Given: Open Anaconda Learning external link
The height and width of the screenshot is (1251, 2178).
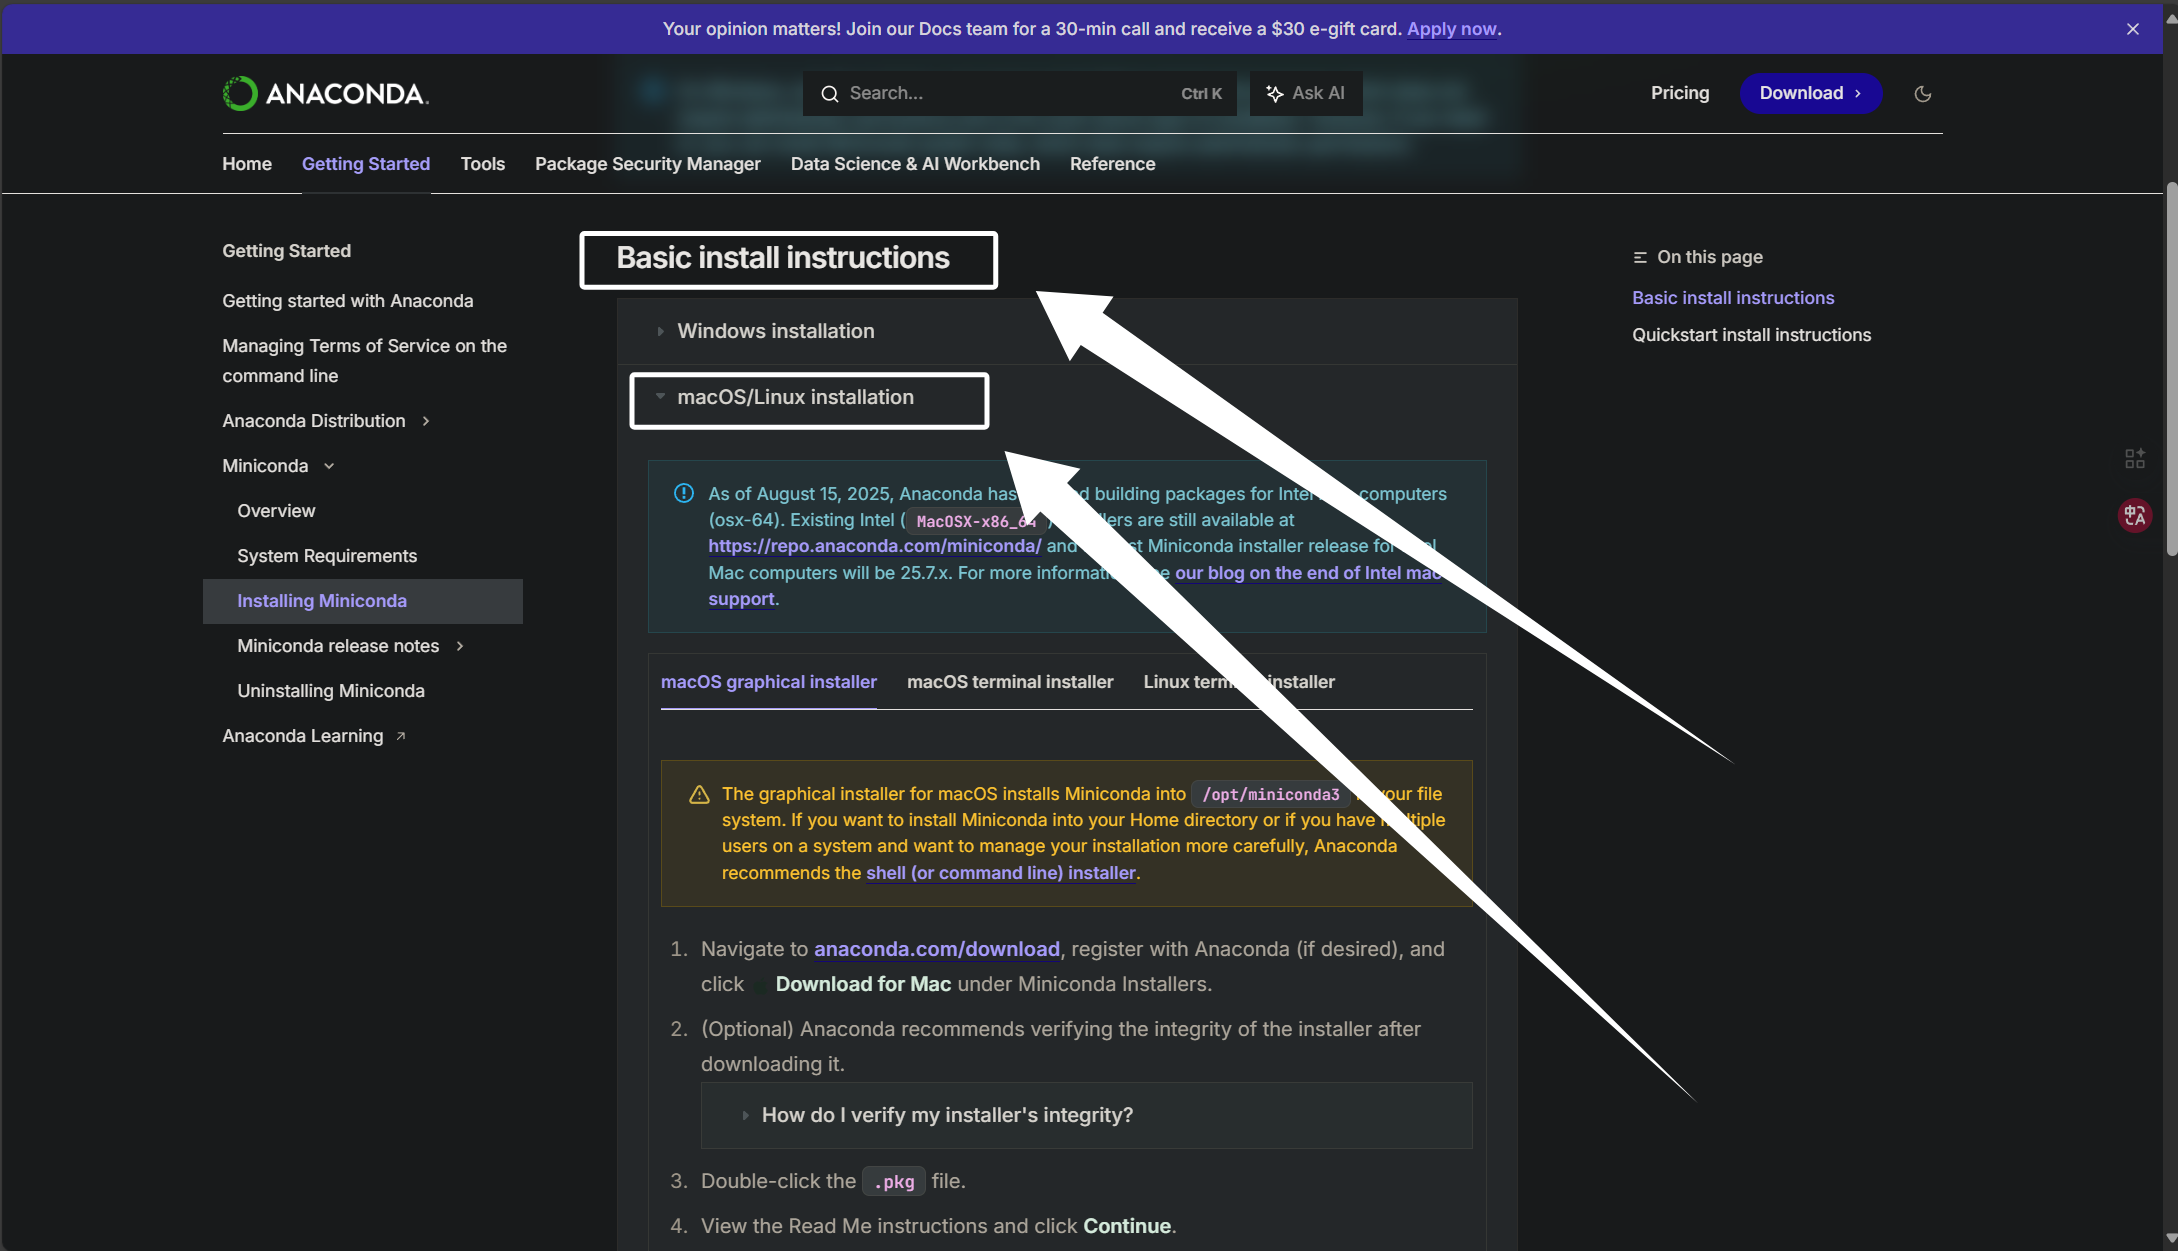Looking at the screenshot, I should pyautogui.click(x=313, y=736).
